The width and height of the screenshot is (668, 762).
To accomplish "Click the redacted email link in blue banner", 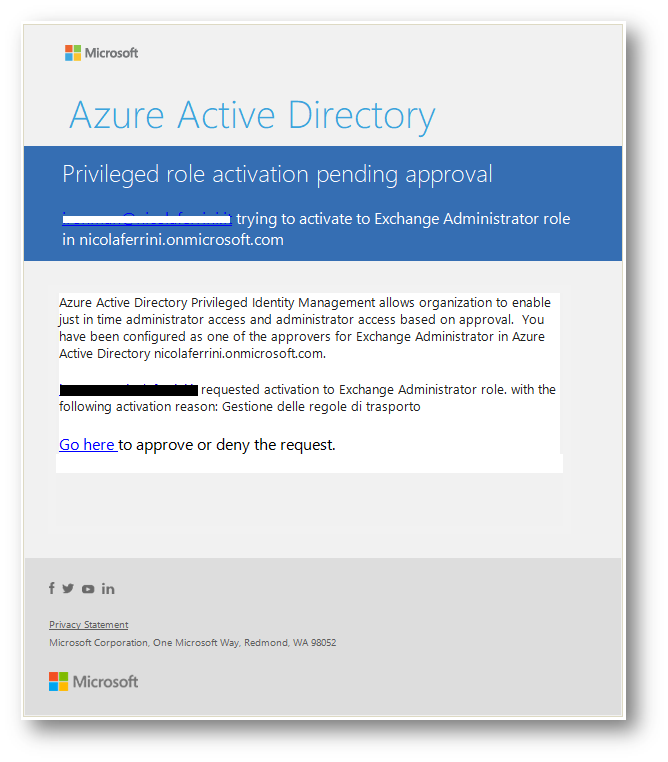I will click(147, 219).
